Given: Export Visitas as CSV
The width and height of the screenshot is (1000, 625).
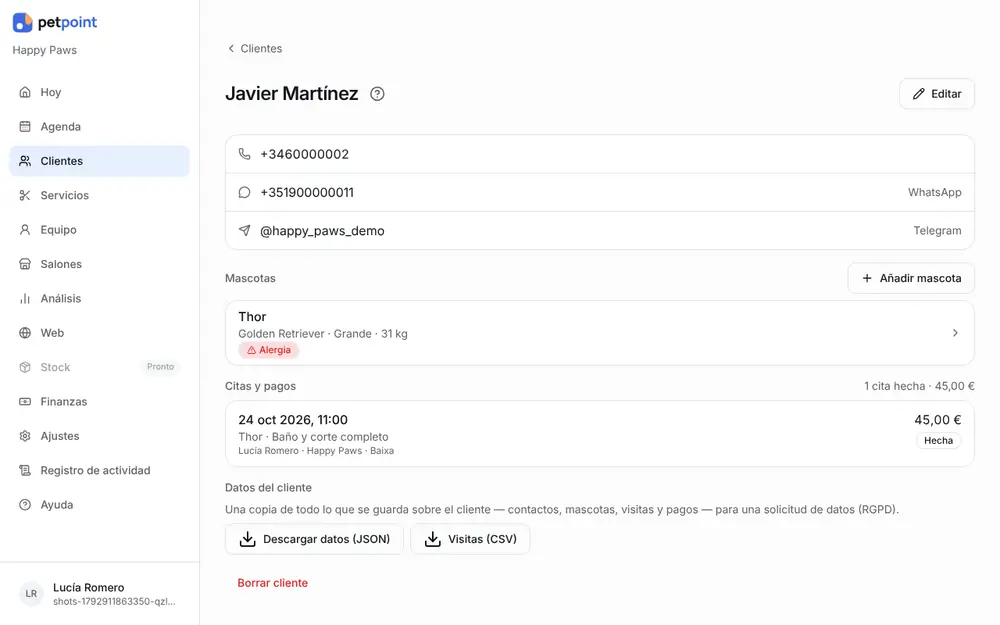Looking at the screenshot, I should [x=470, y=539].
